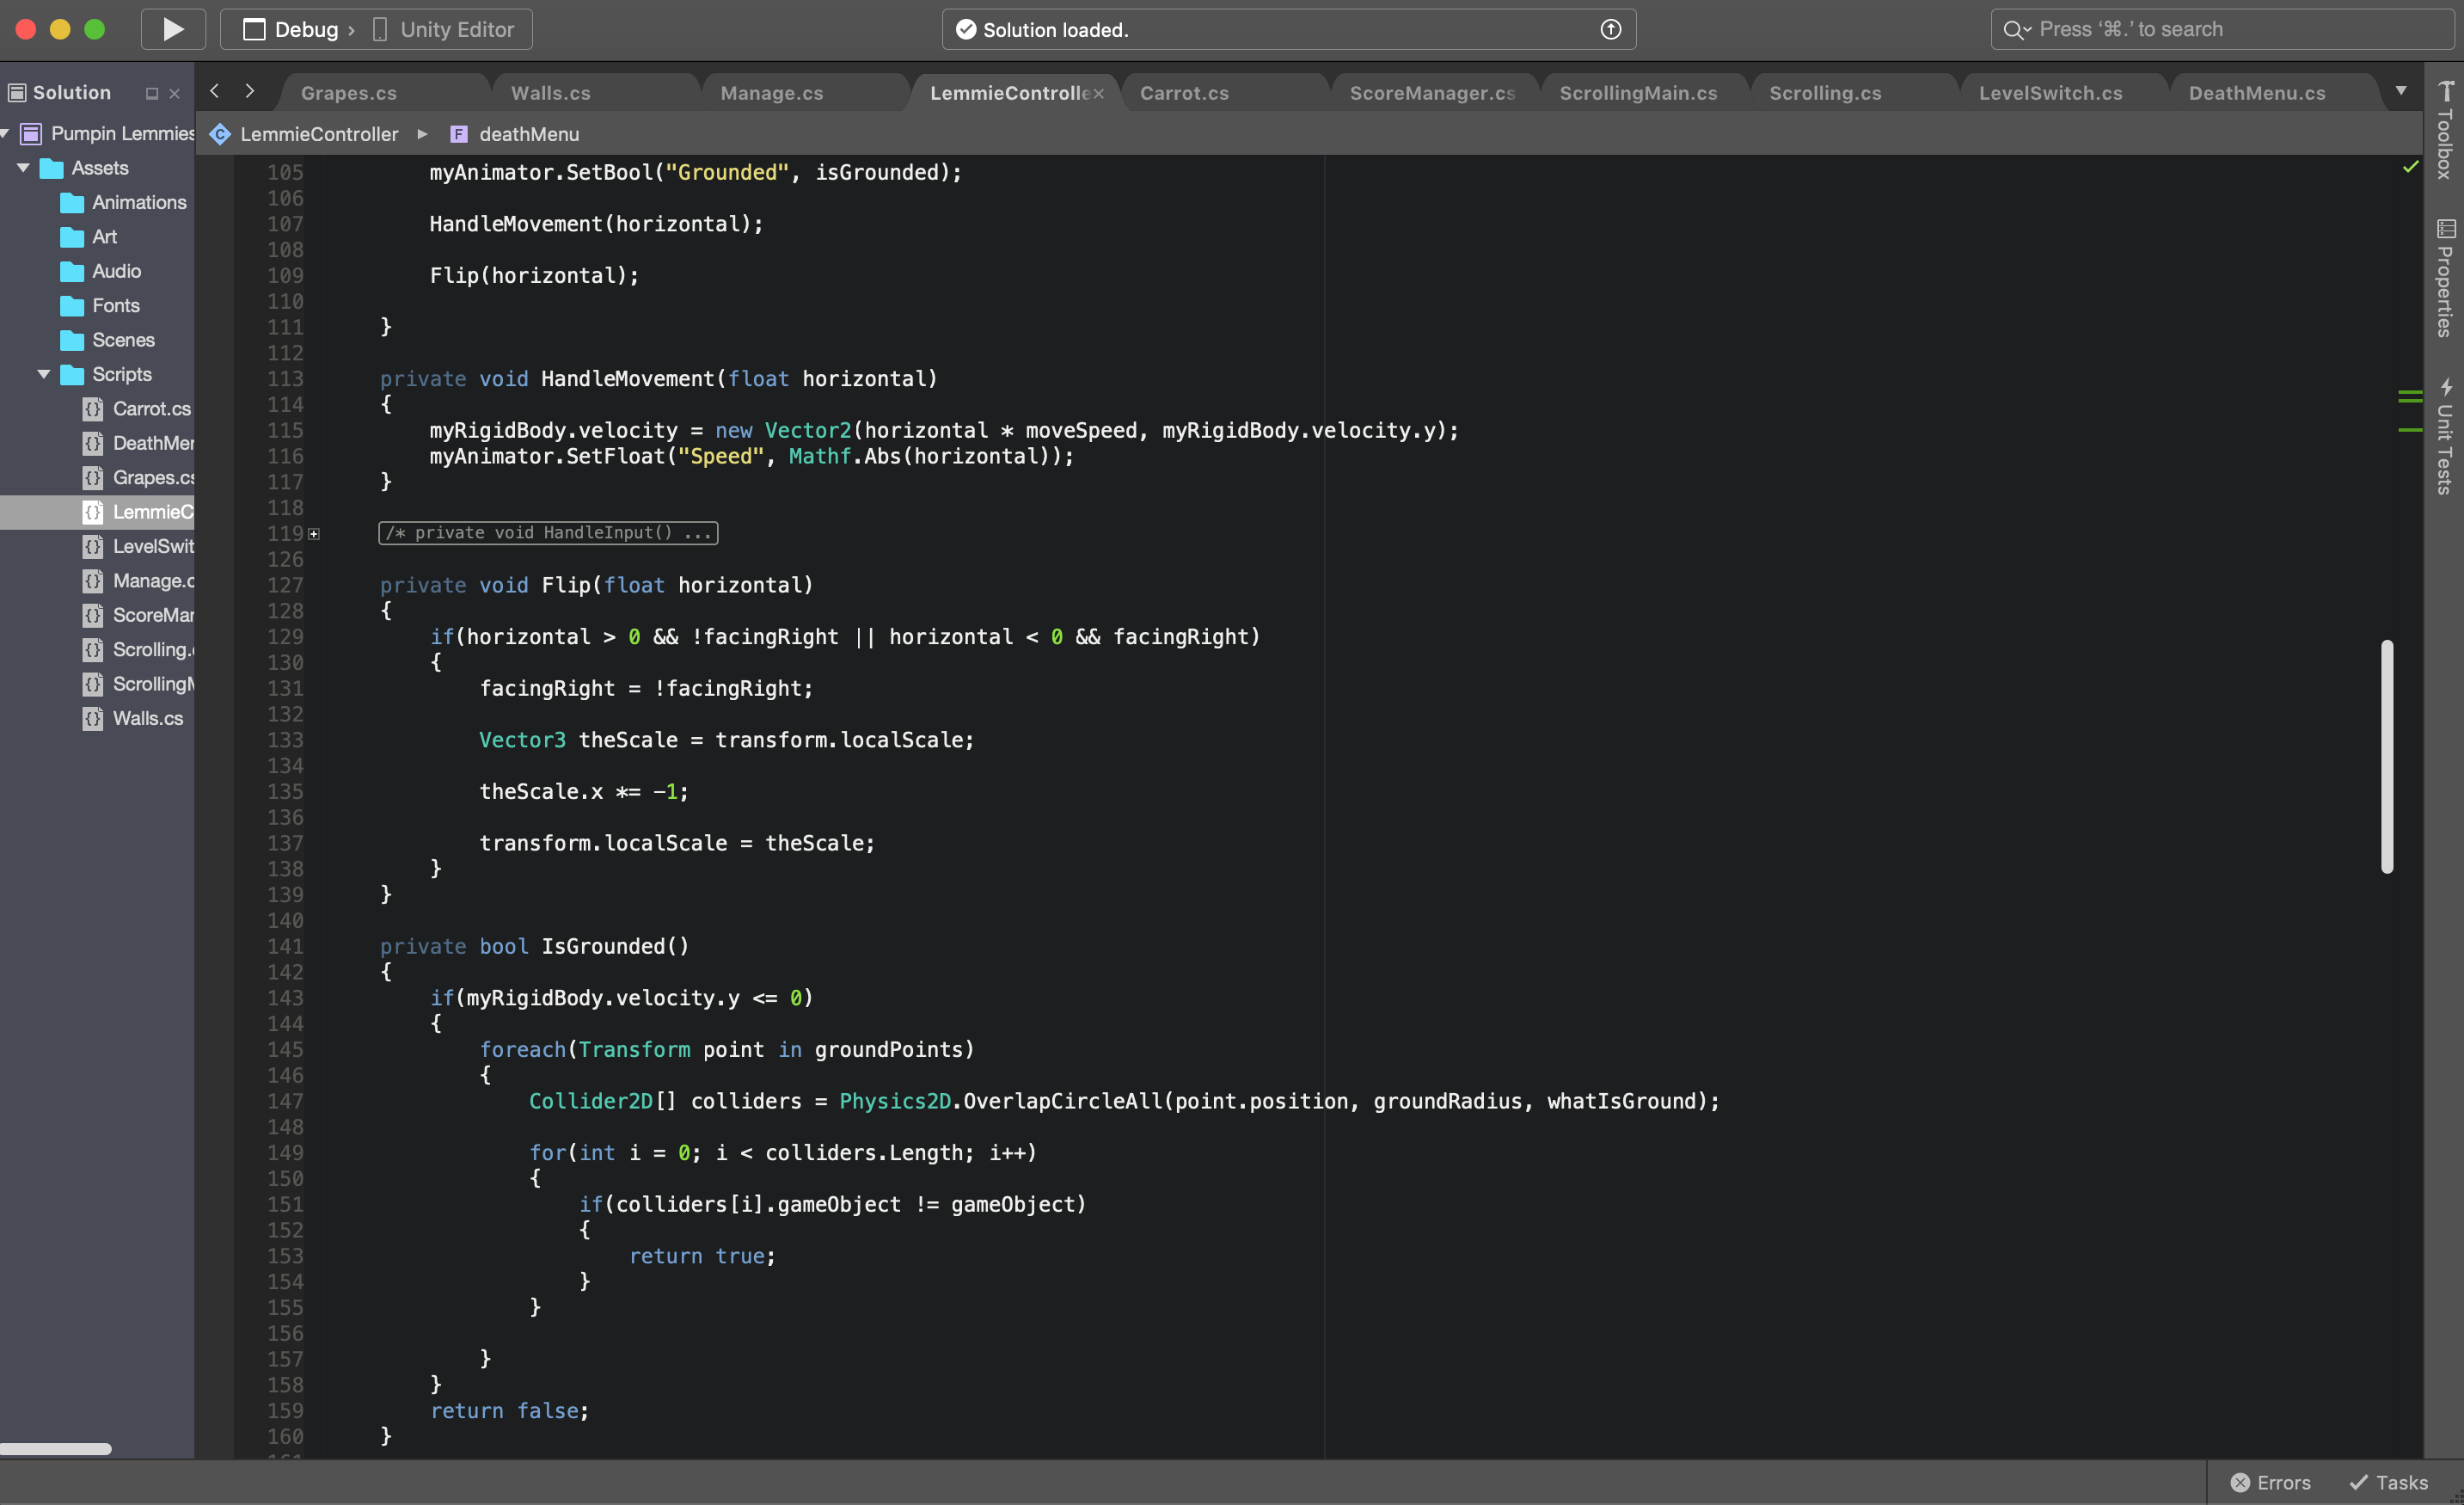Open Walls.cs in the solution tree
The width and height of the screenshot is (2464, 1505).
pyautogui.click(x=147, y=718)
